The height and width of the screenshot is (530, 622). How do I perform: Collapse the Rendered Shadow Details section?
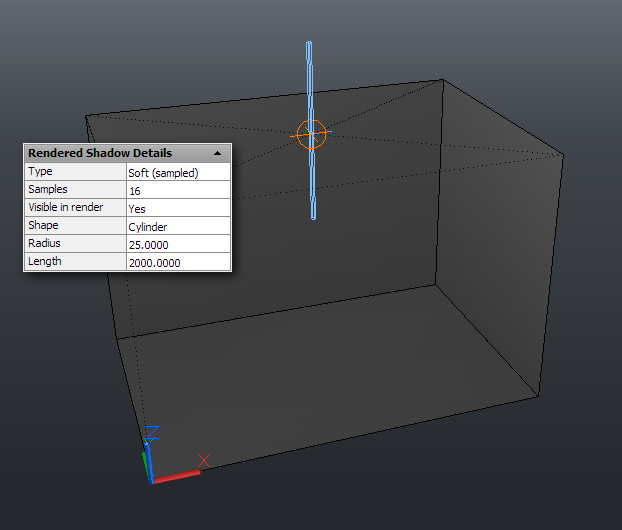(x=217, y=154)
